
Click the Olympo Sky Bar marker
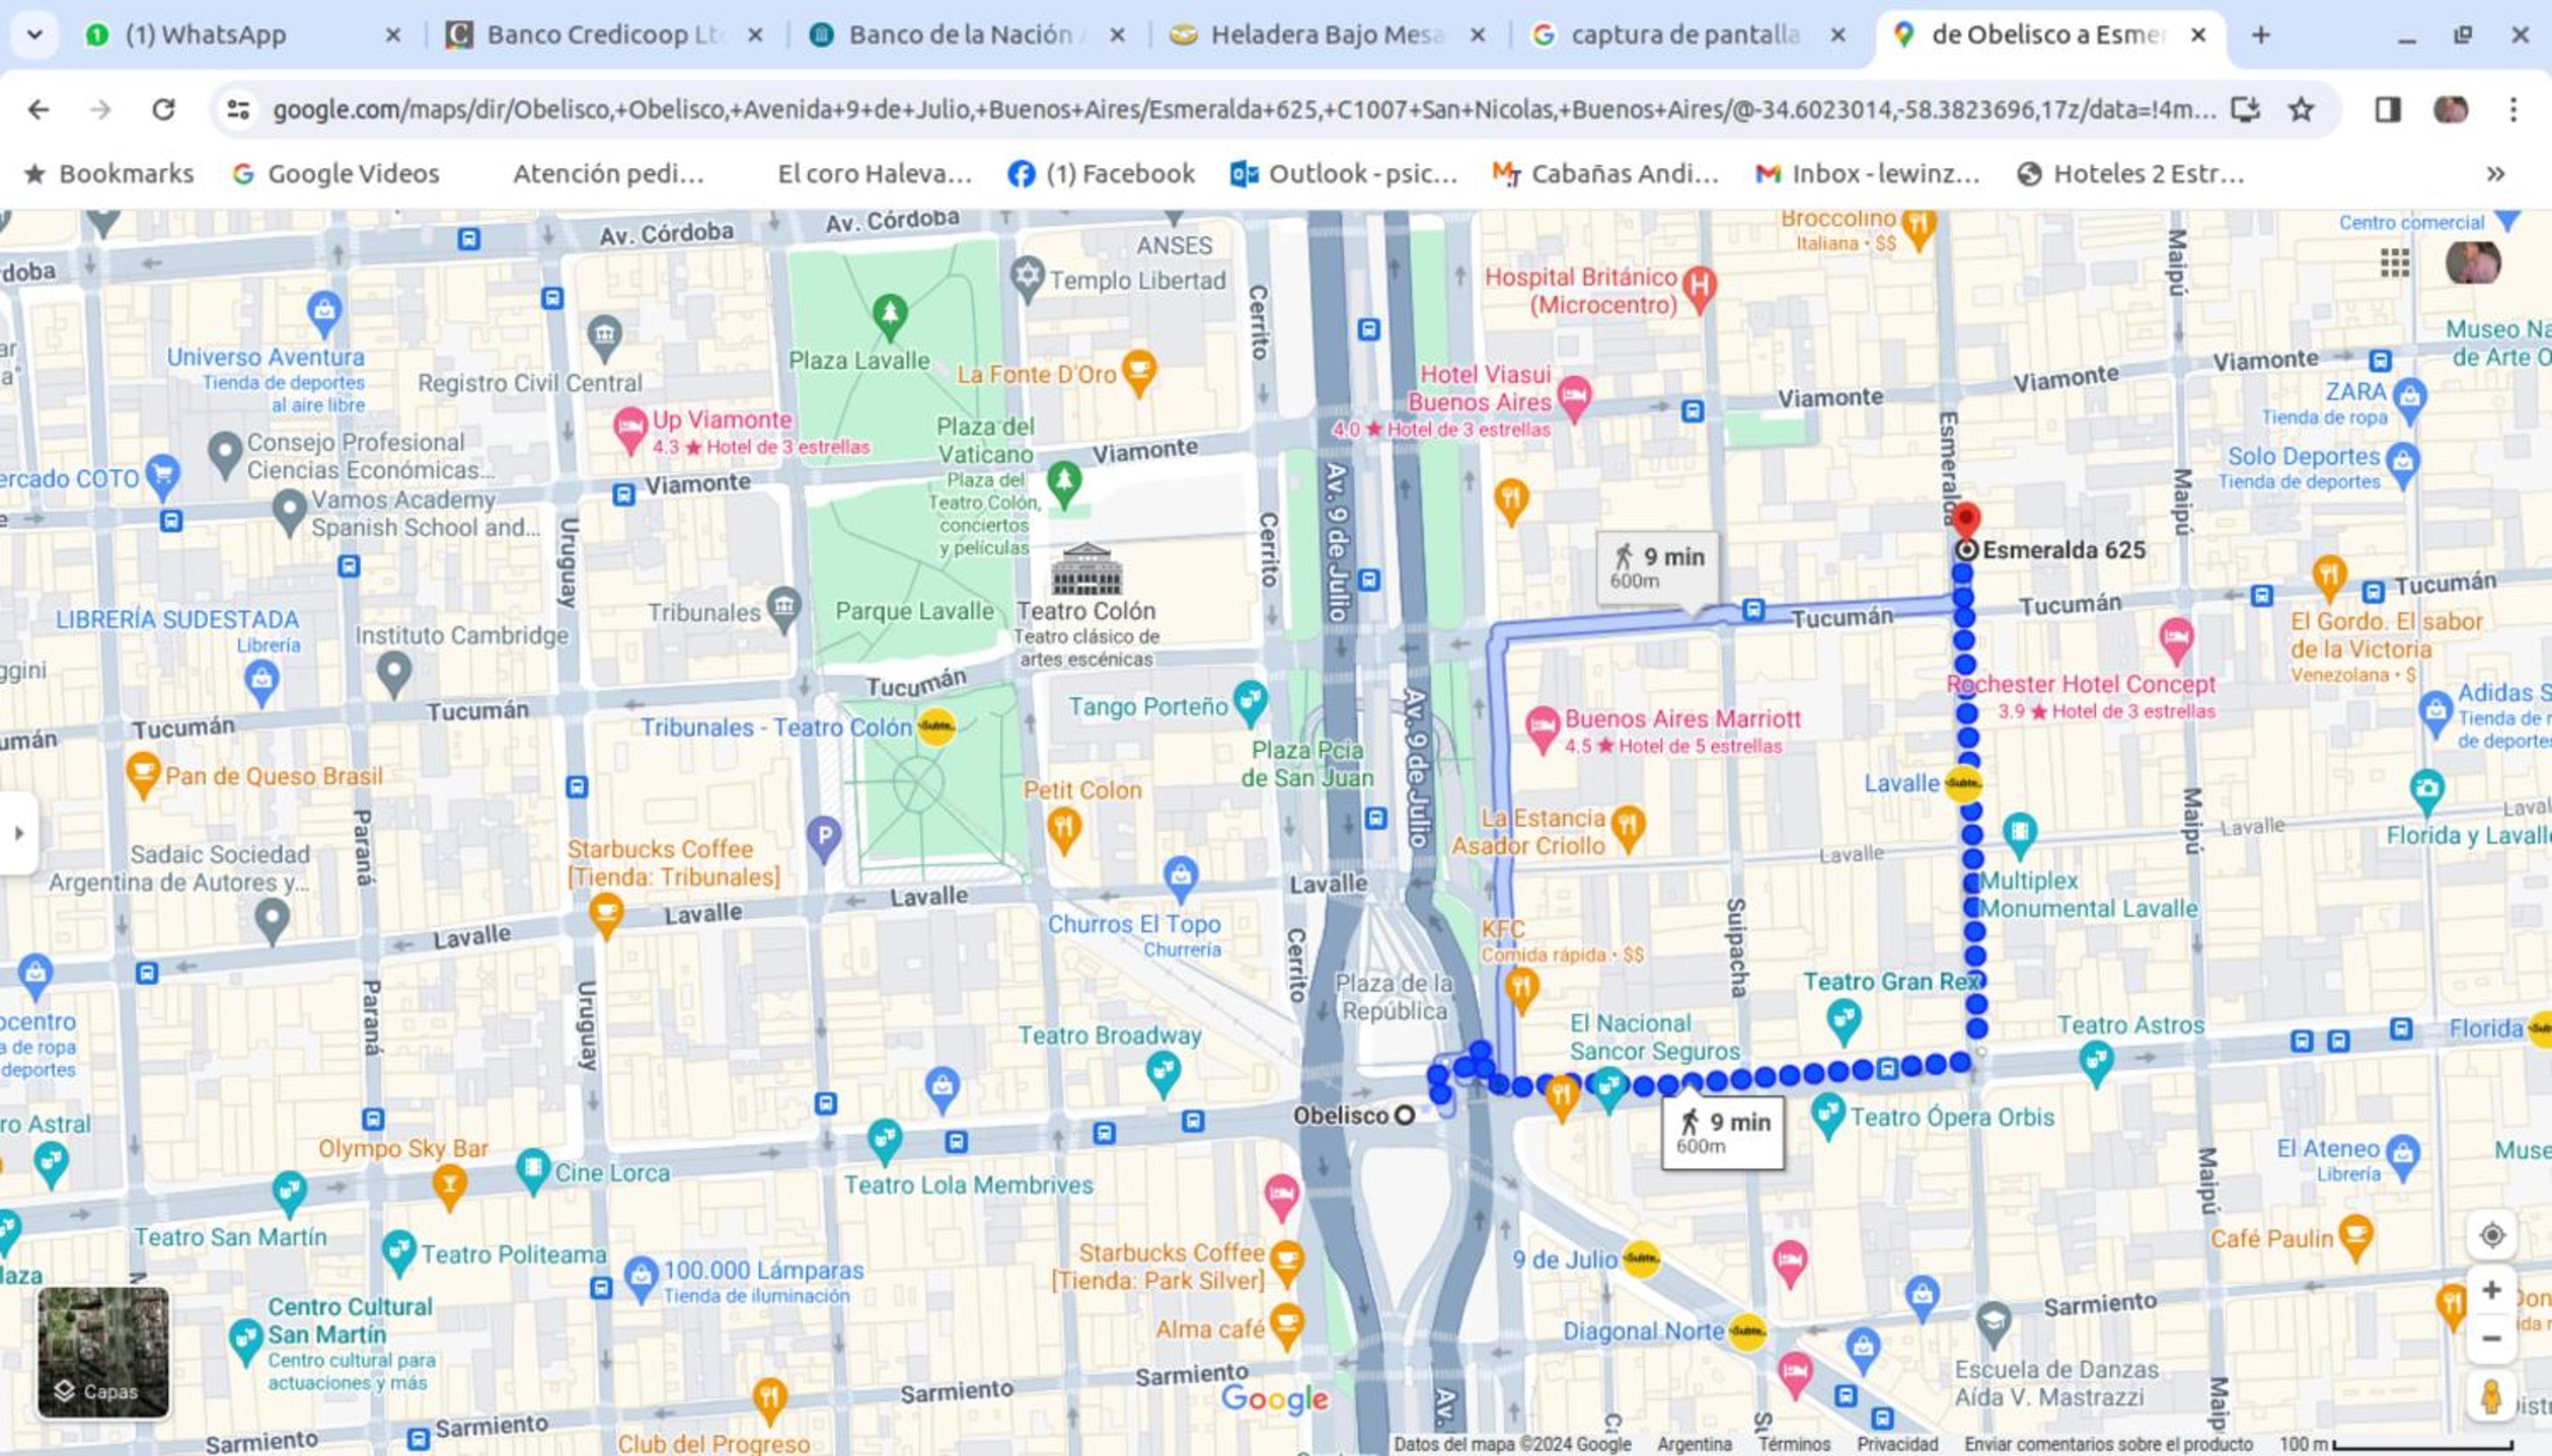tap(449, 1188)
